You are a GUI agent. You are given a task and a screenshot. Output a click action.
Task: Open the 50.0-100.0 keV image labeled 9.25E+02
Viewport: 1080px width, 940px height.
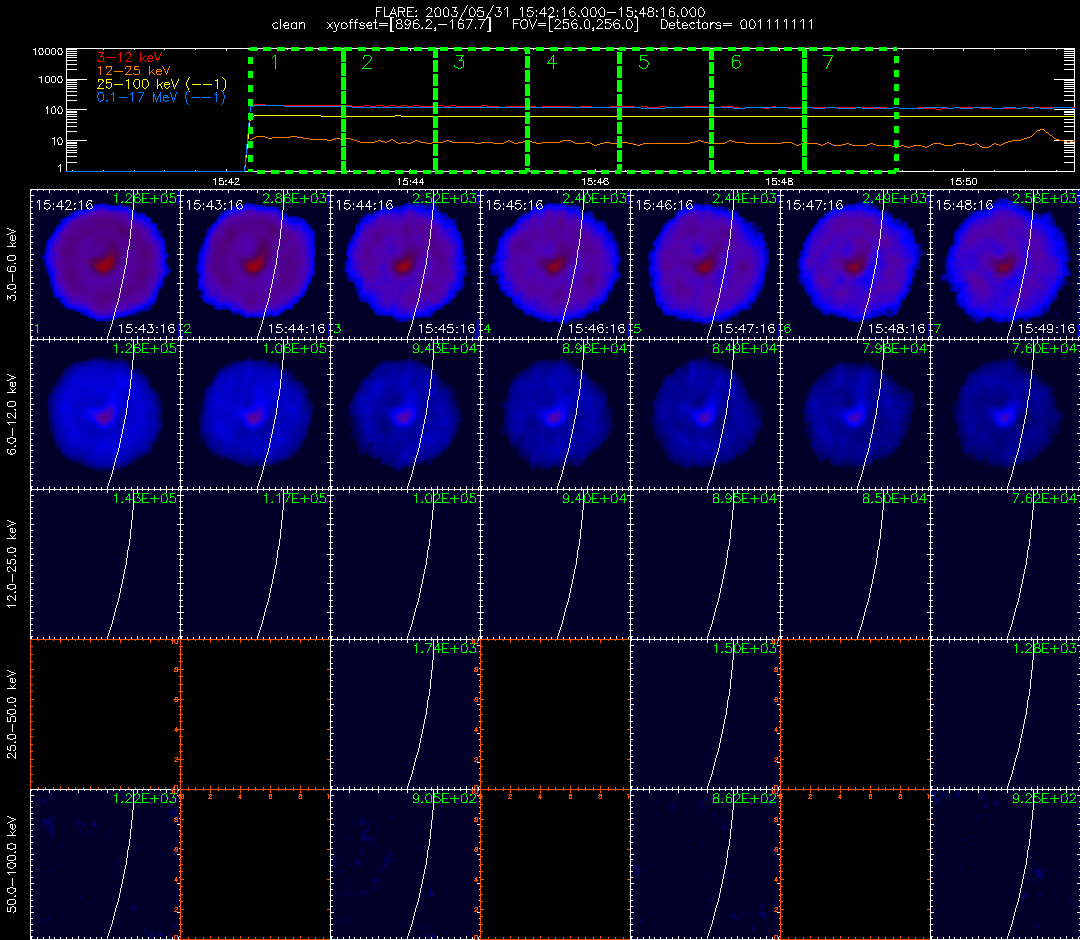click(x=1006, y=864)
